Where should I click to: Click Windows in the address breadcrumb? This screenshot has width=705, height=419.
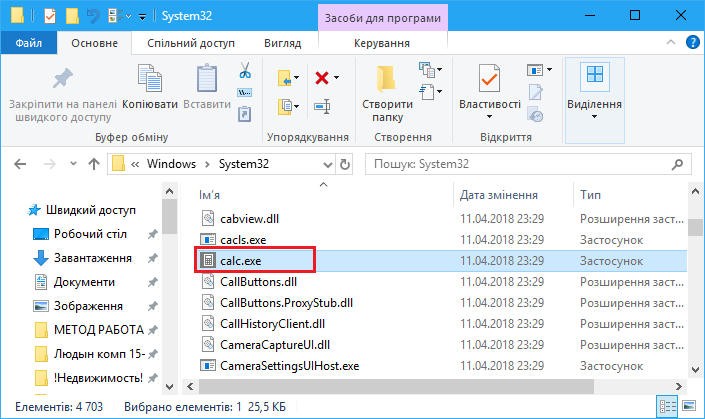tap(171, 164)
